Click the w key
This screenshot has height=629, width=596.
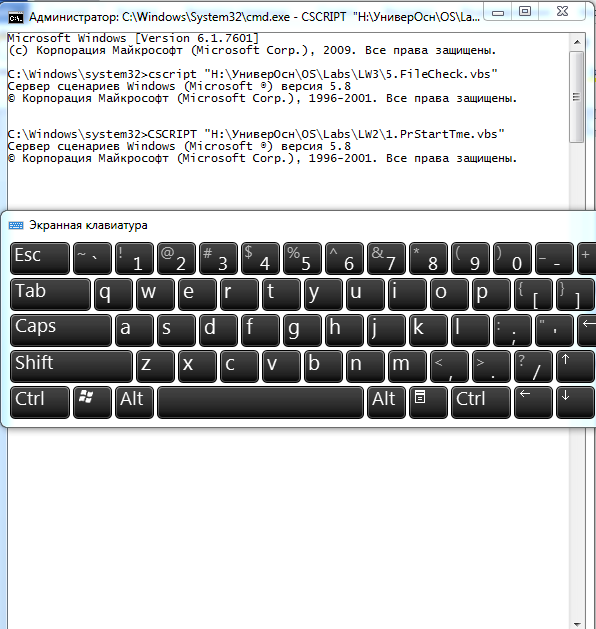pyautogui.click(x=156, y=294)
